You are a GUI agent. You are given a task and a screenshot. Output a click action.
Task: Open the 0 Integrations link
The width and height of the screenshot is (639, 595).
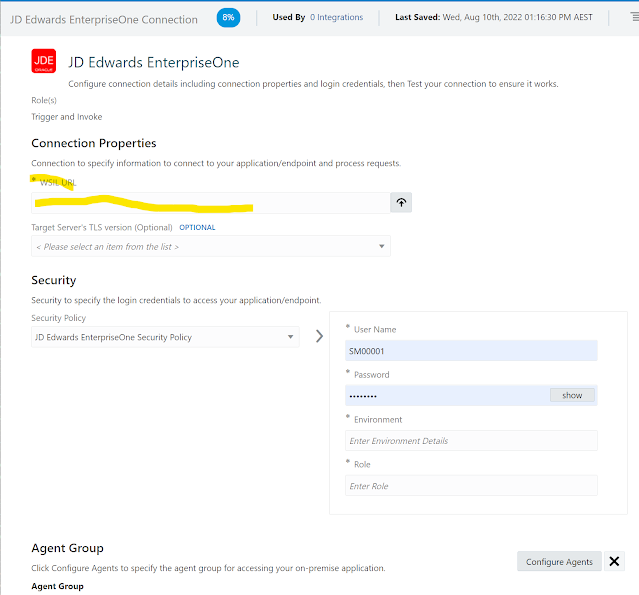pyautogui.click(x=336, y=17)
